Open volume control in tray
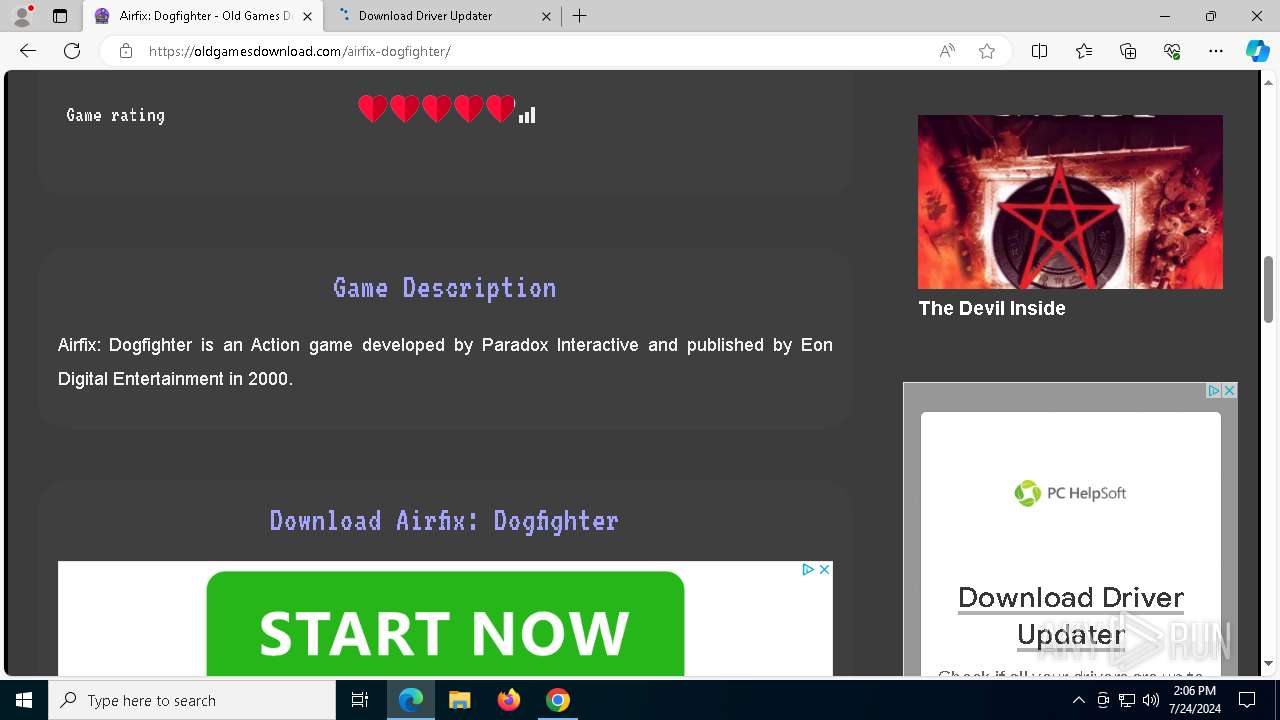The width and height of the screenshot is (1280, 720). click(x=1151, y=700)
